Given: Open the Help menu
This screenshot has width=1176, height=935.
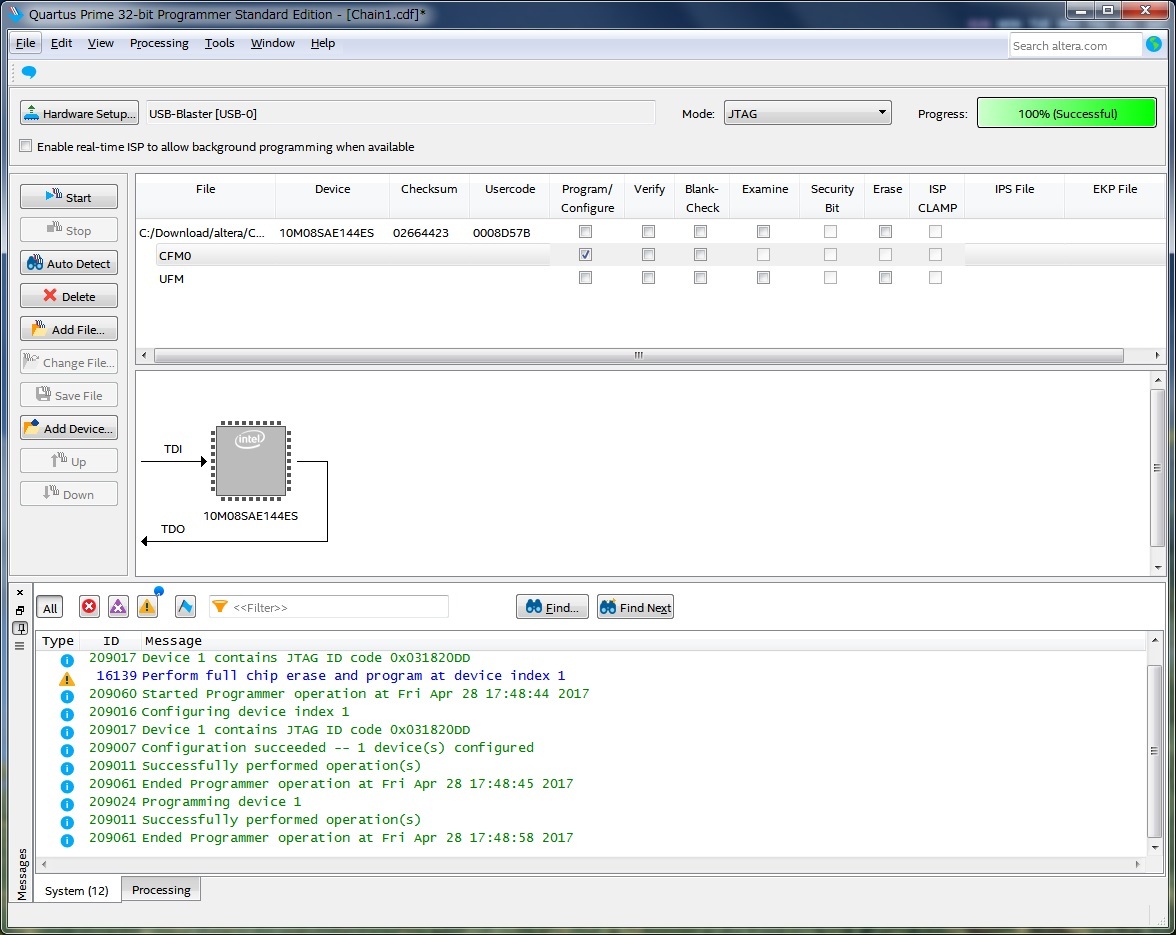Looking at the screenshot, I should 322,43.
